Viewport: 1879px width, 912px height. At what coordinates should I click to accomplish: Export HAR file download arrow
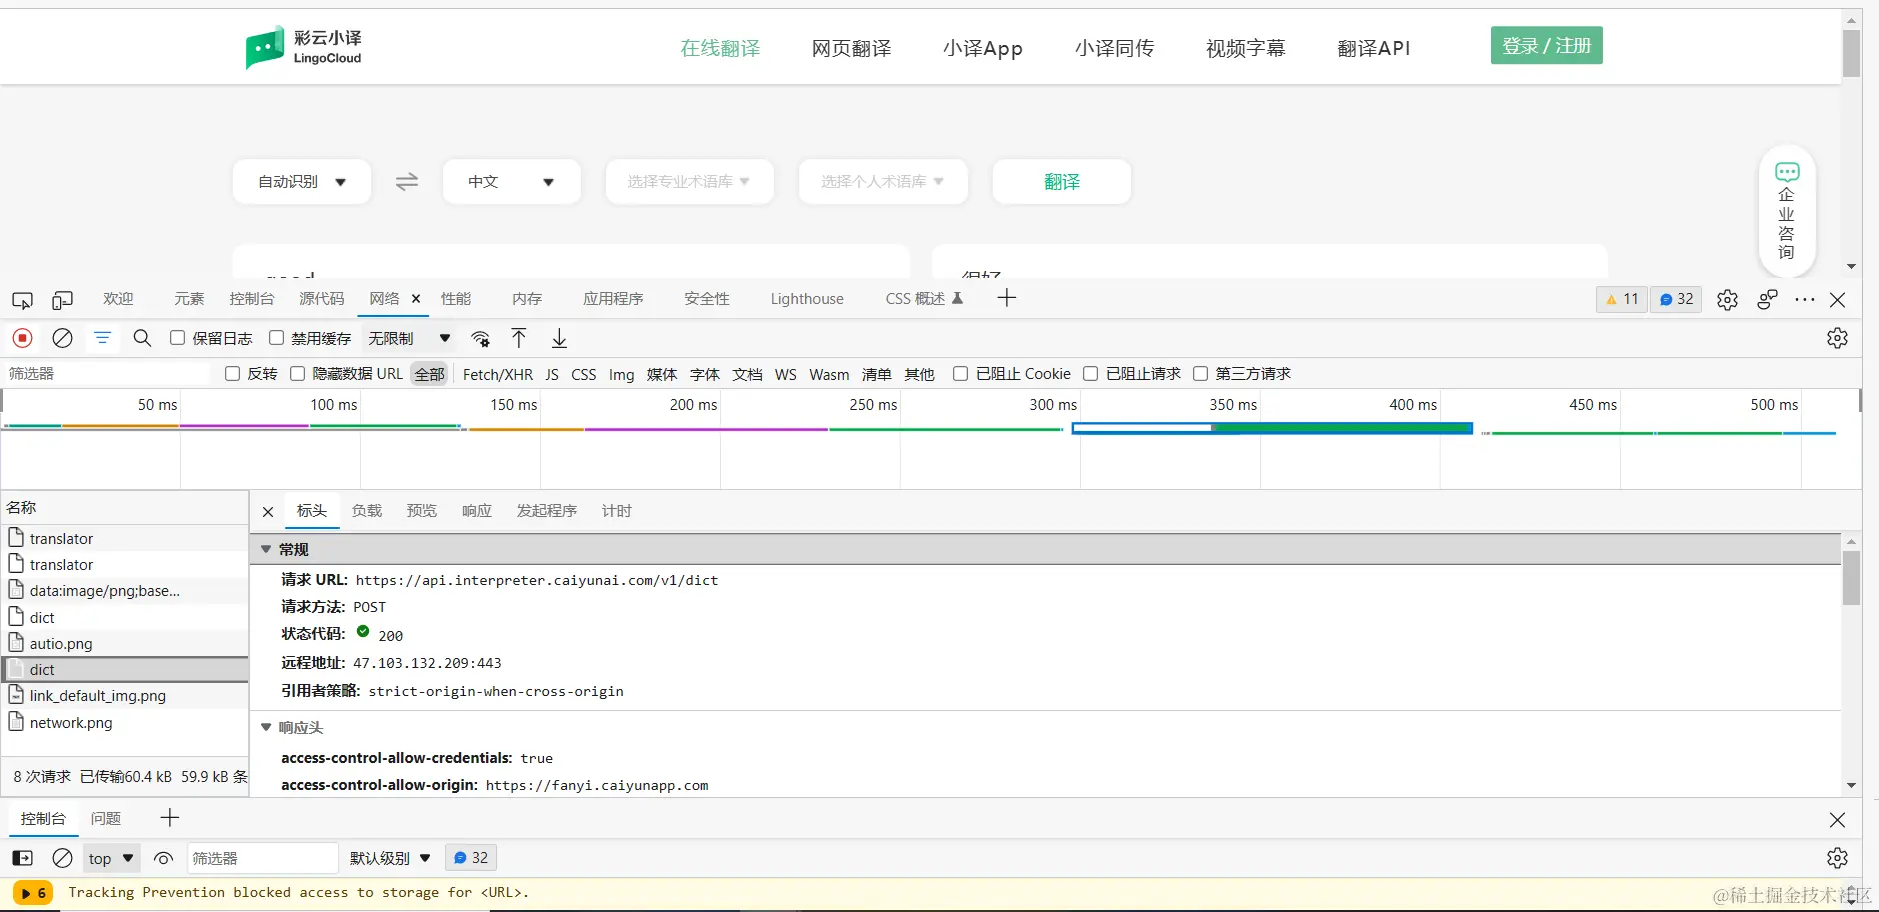[559, 338]
